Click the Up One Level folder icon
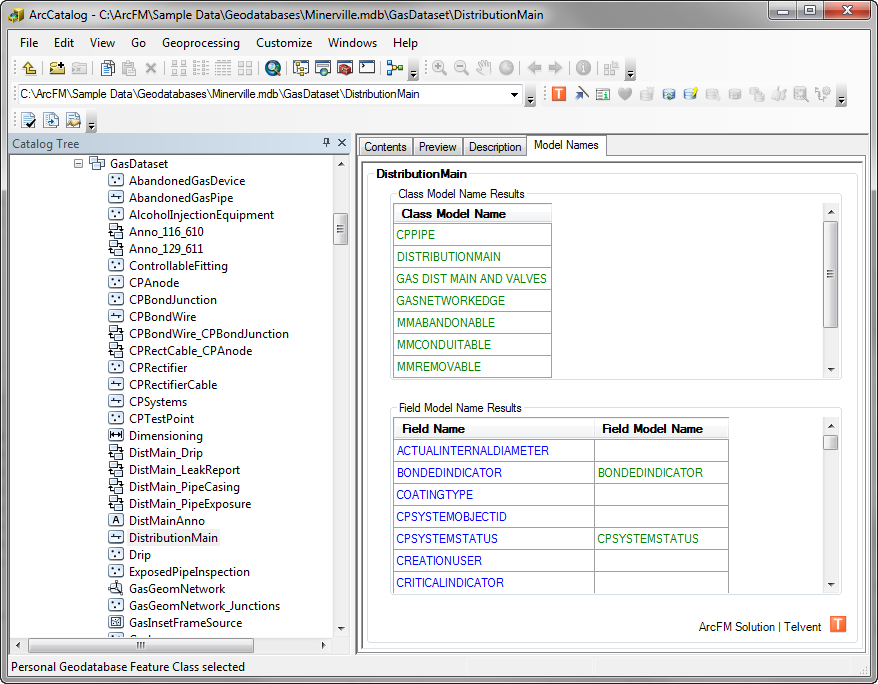Viewport: 878px width, 684px height. tap(29, 68)
